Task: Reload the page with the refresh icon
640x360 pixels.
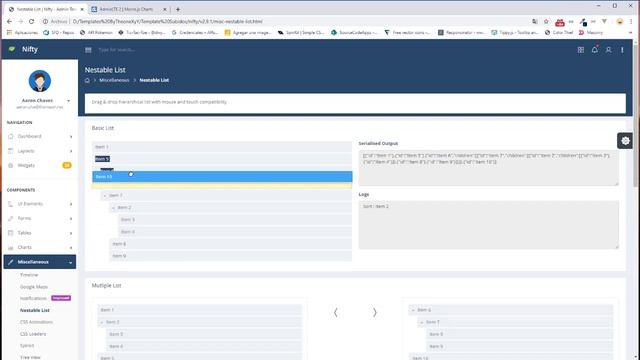Action: tap(31, 21)
